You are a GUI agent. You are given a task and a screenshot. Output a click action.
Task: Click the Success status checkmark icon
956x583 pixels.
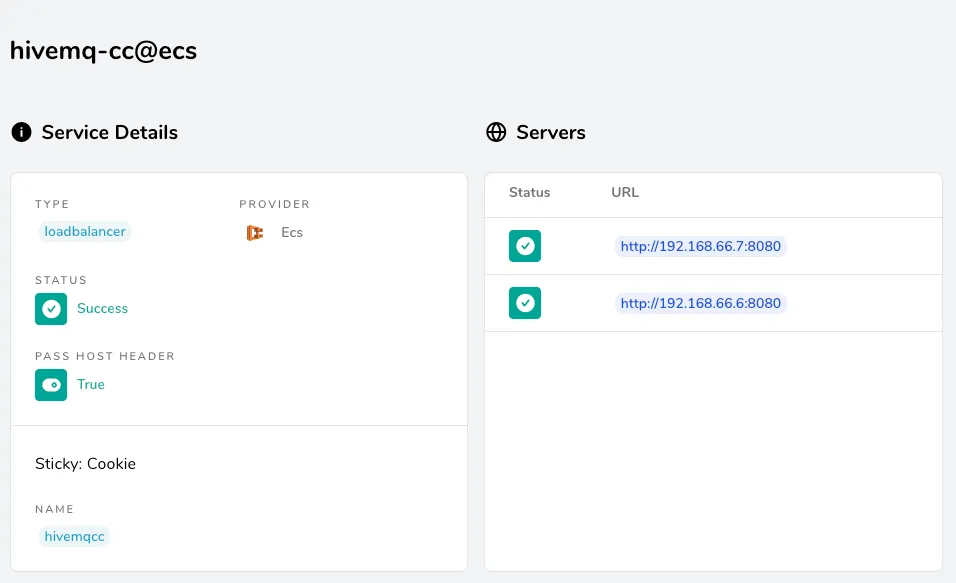(x=51, y=309)
